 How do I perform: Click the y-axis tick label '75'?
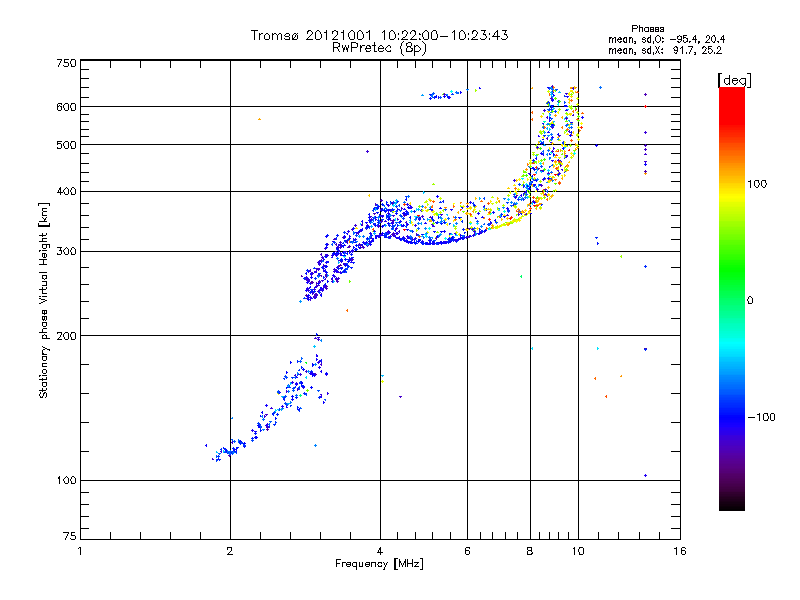point(70,536)
